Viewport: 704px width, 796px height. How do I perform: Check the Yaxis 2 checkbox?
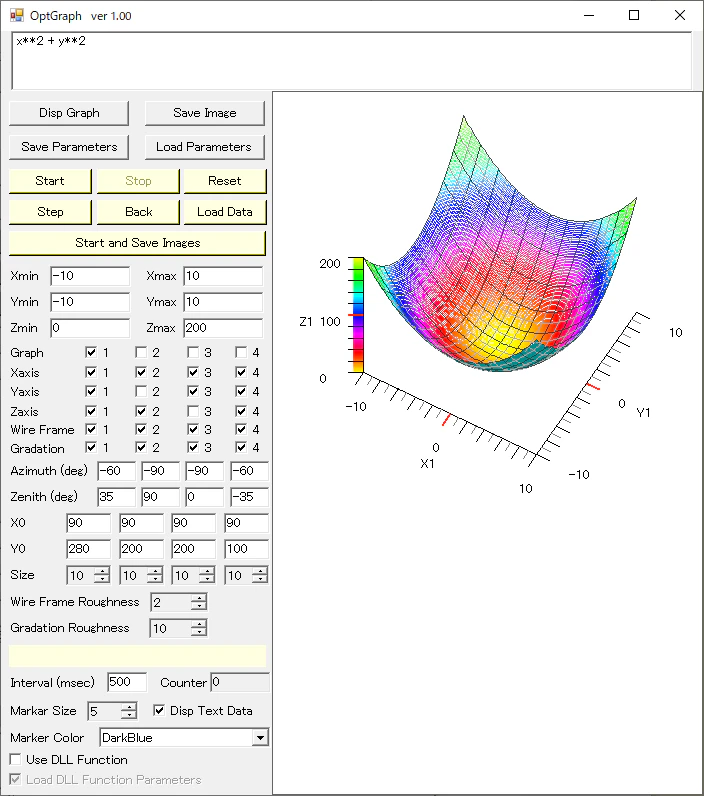[x=141, y=391]
